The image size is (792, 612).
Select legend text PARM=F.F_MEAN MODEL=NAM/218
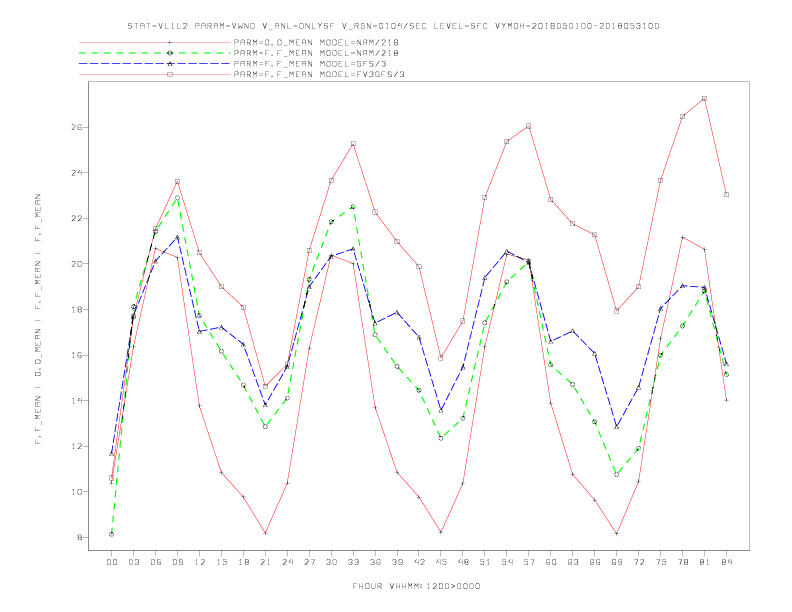click(316, 53)
